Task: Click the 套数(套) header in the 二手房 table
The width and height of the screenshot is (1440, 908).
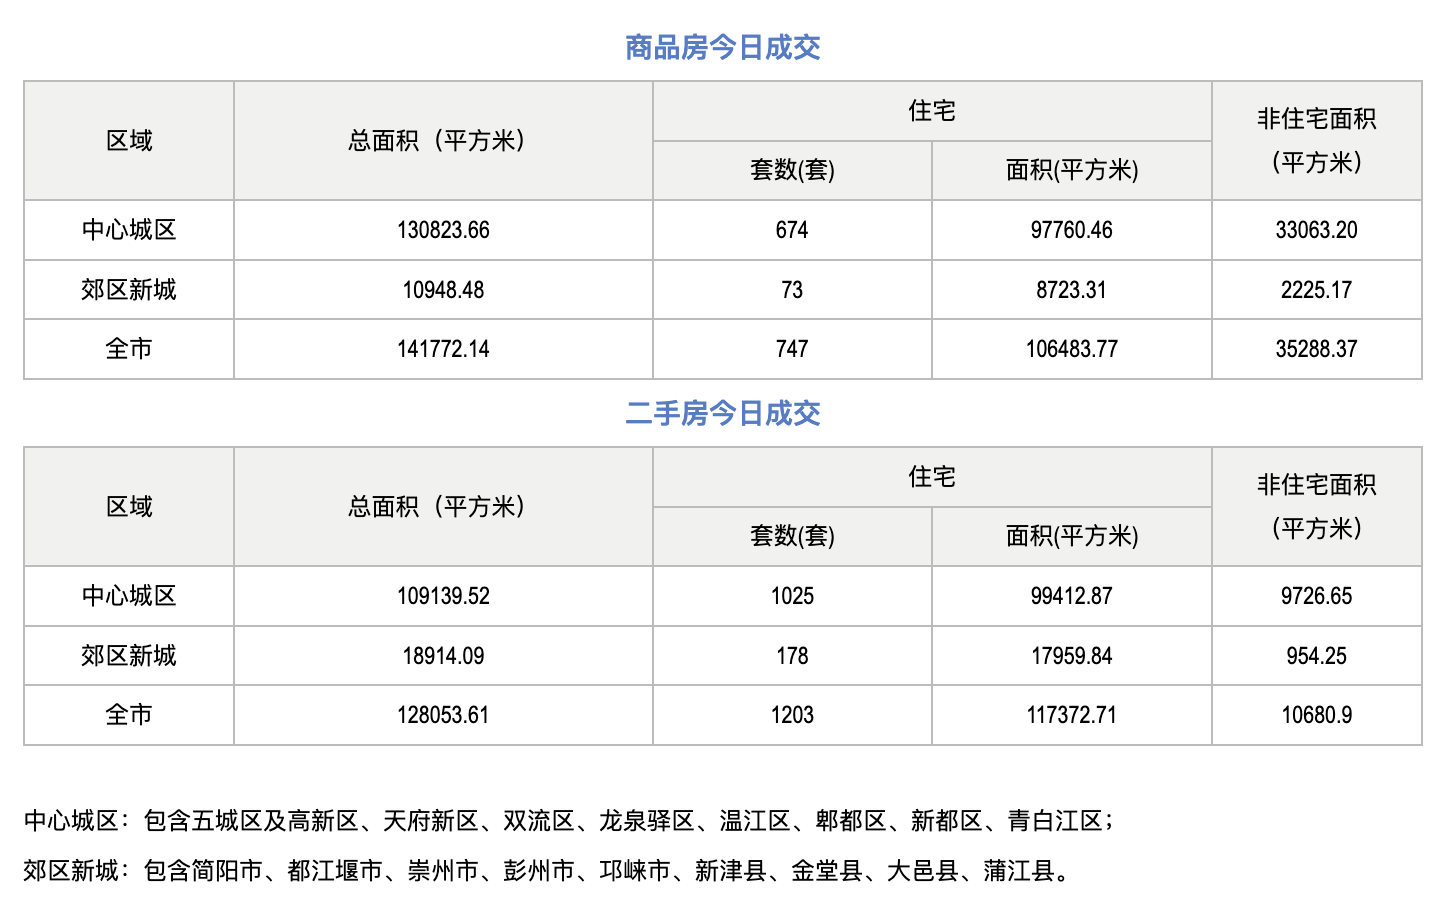Action: pyautogui.click(x=792, y=536)
